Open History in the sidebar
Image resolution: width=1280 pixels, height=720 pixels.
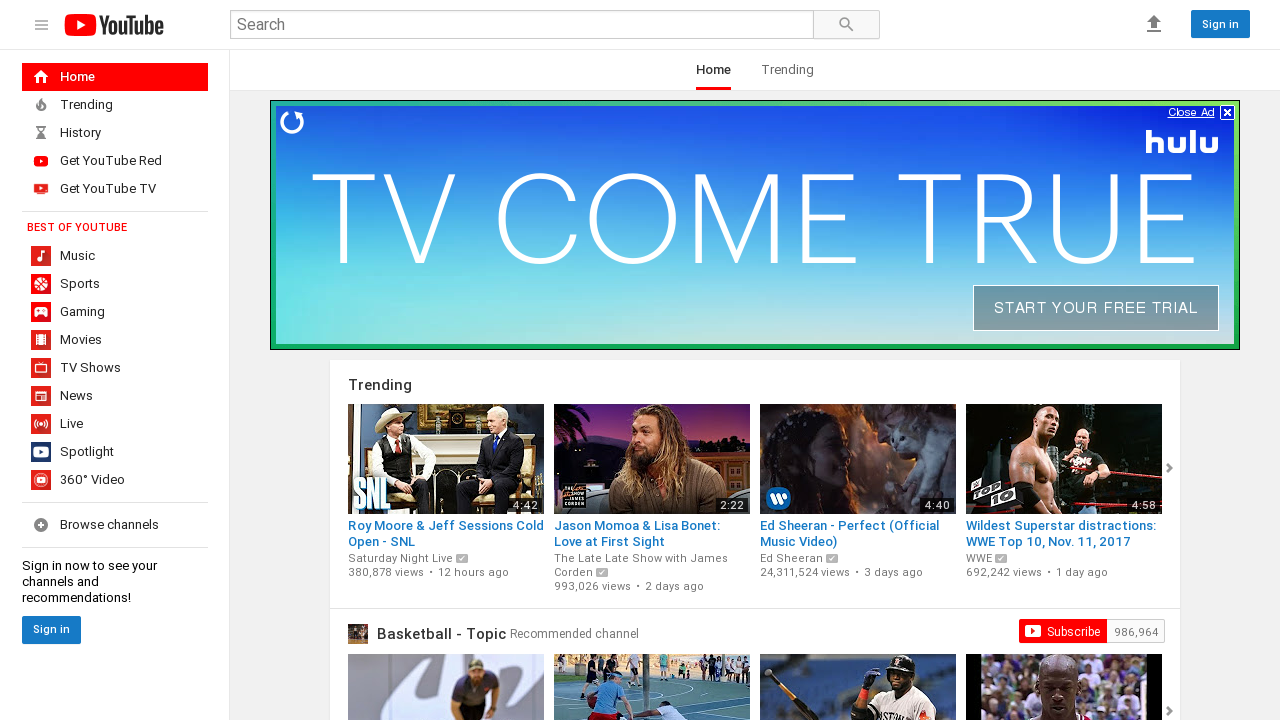(115, 133)
